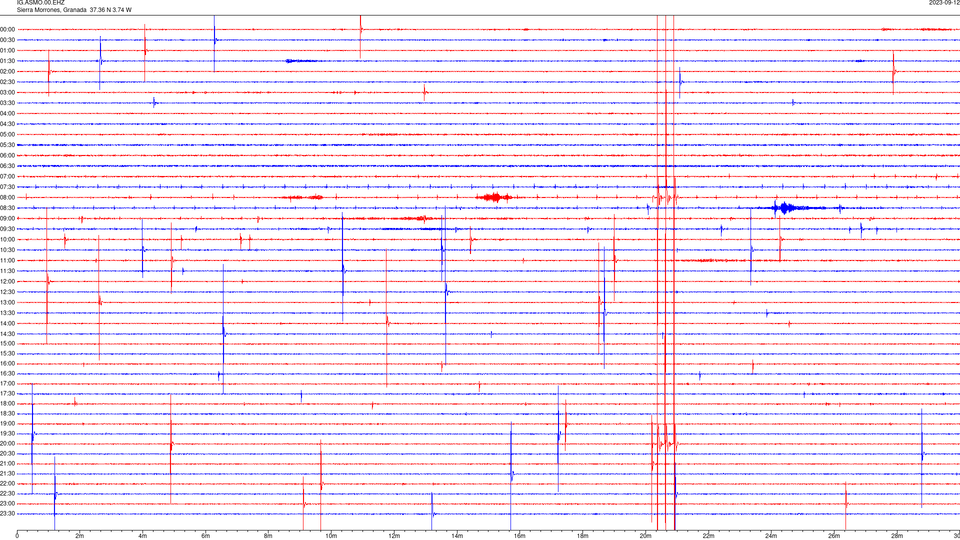Click the 28m tick on minute axis
The height and width of the screenshot is (540, 960).
[897, 536]
